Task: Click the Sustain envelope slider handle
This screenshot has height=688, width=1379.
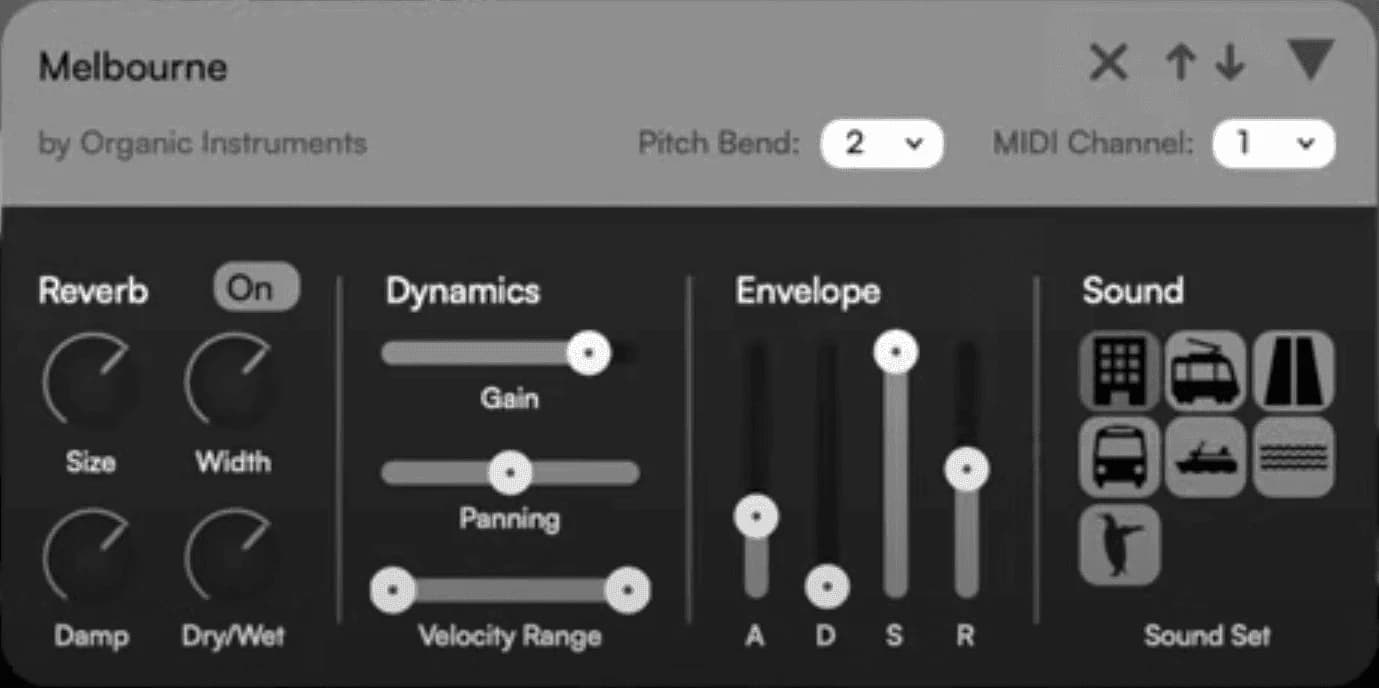Action: point(896,352)
